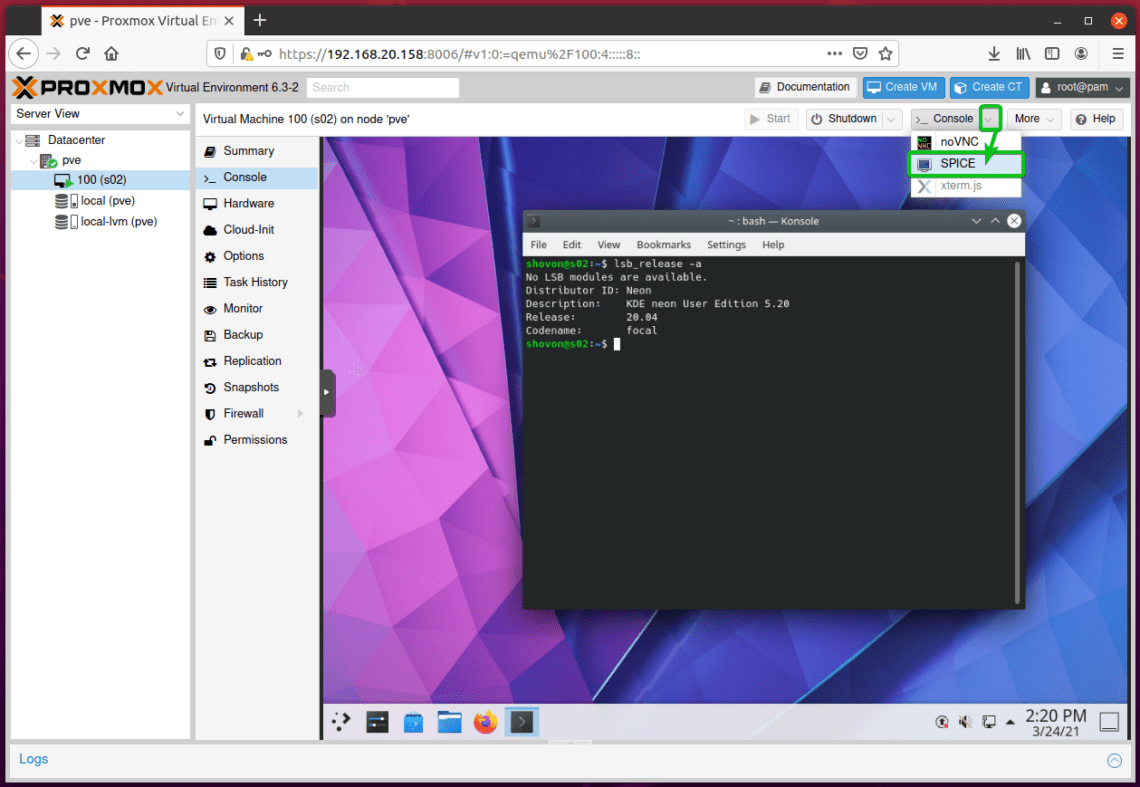Open the Console dropdown arrow
Viewport: 1140px width, 787px height.
pos(989,119)
